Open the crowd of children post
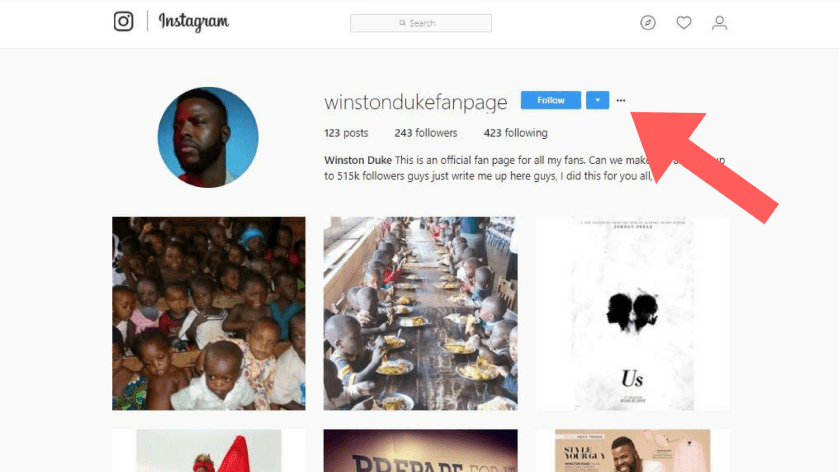839x472 pixels. click(x=209, y=313)
